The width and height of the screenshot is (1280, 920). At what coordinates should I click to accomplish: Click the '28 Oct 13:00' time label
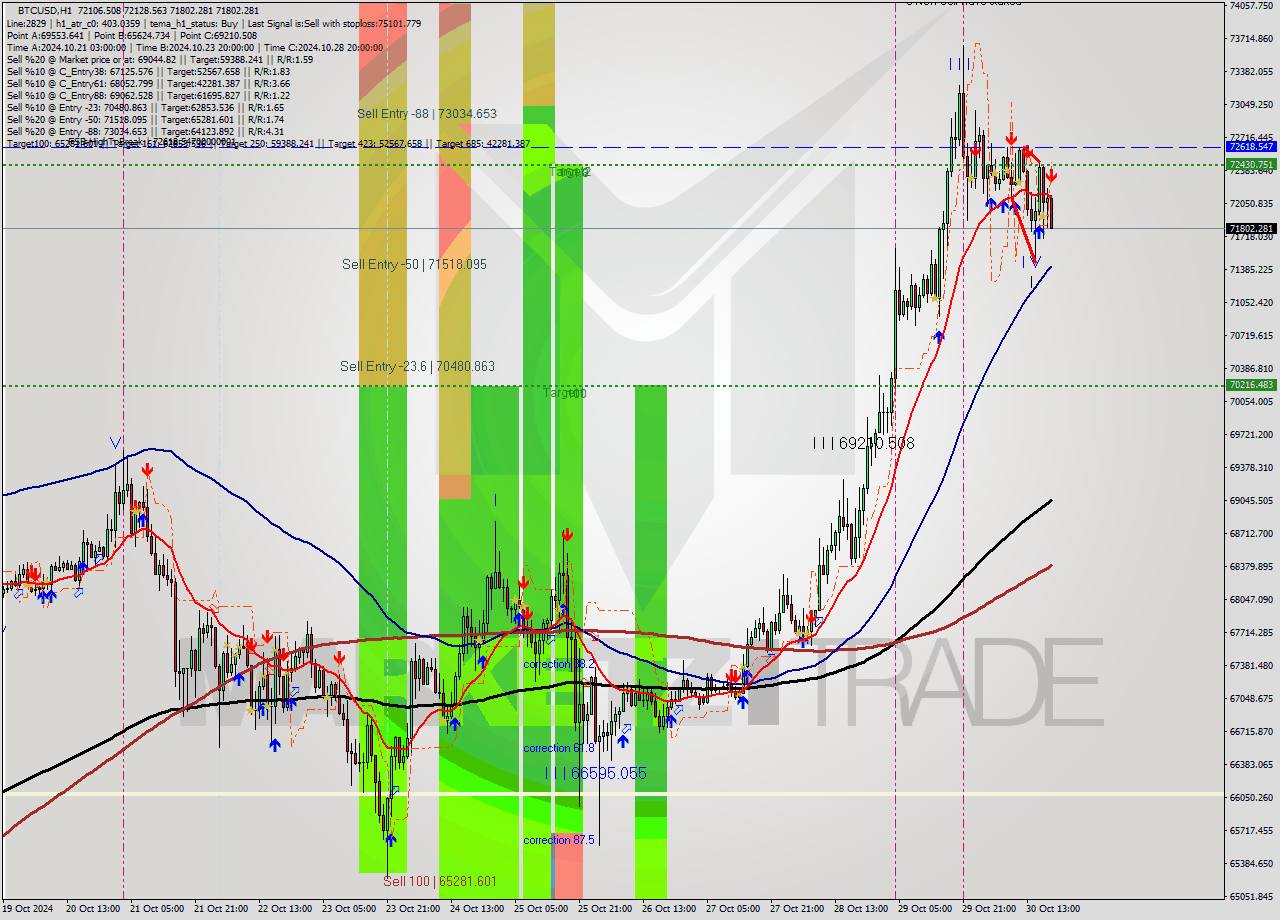coord(861,909)
